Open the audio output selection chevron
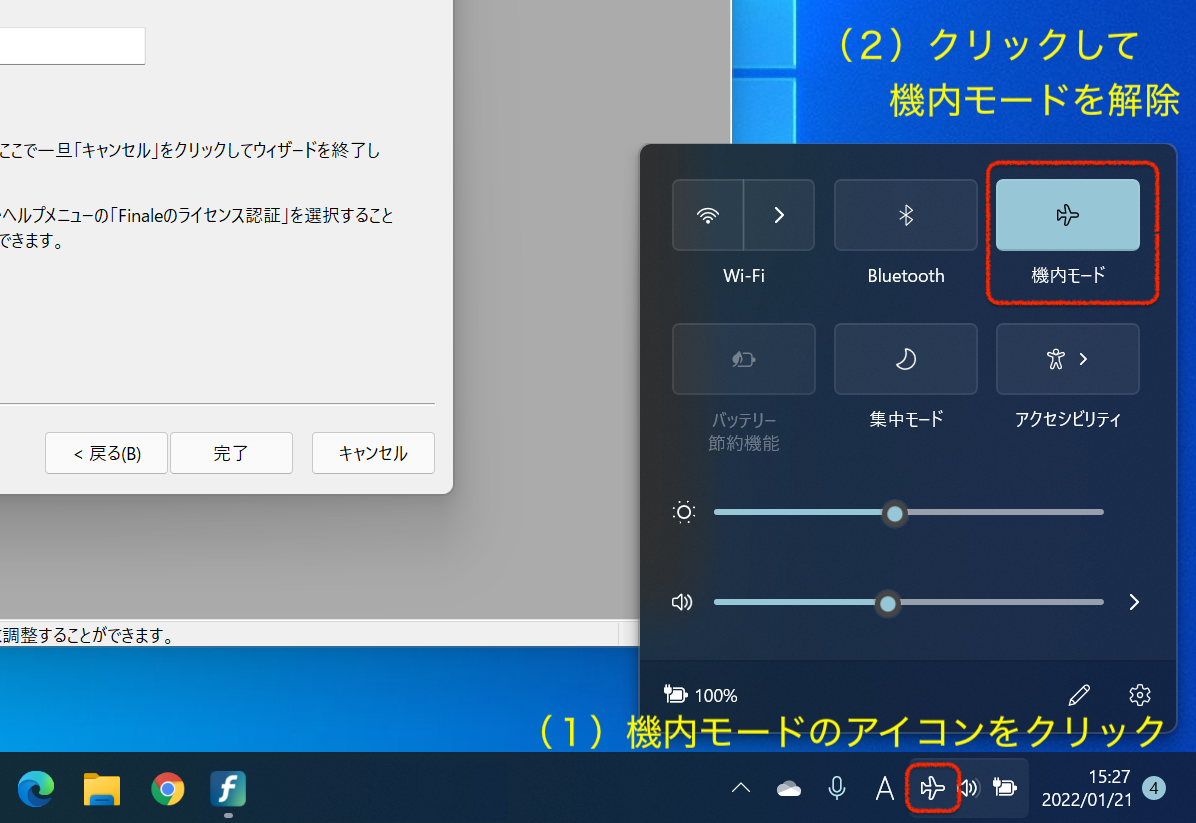Image resolution: width=1196 pixels, height=823 pixels. (x=1134, y=603)
